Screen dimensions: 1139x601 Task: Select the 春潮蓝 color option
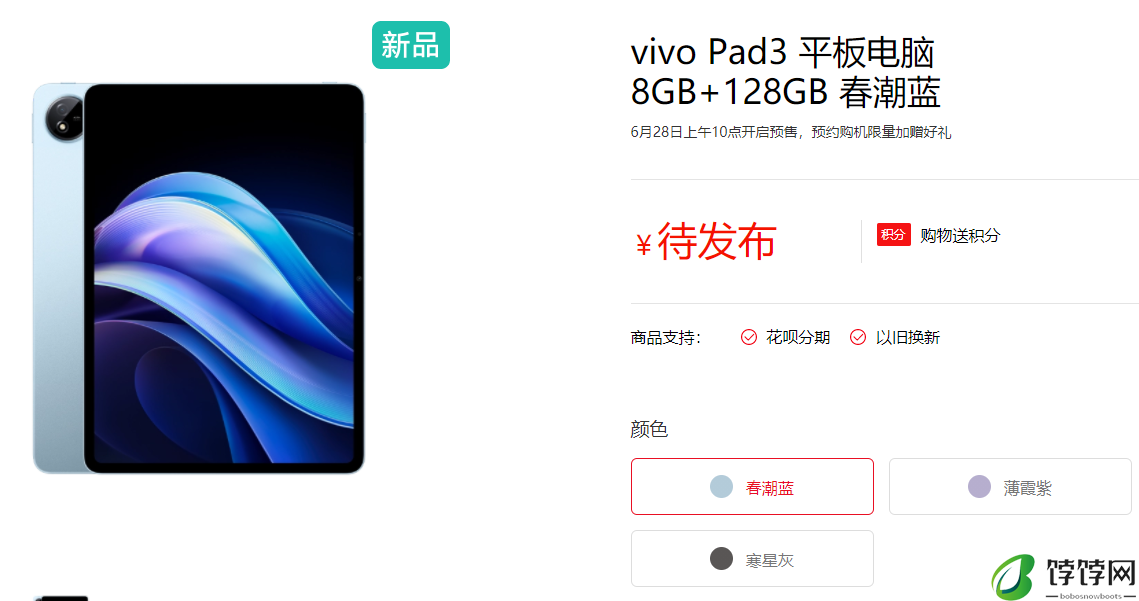752,486
